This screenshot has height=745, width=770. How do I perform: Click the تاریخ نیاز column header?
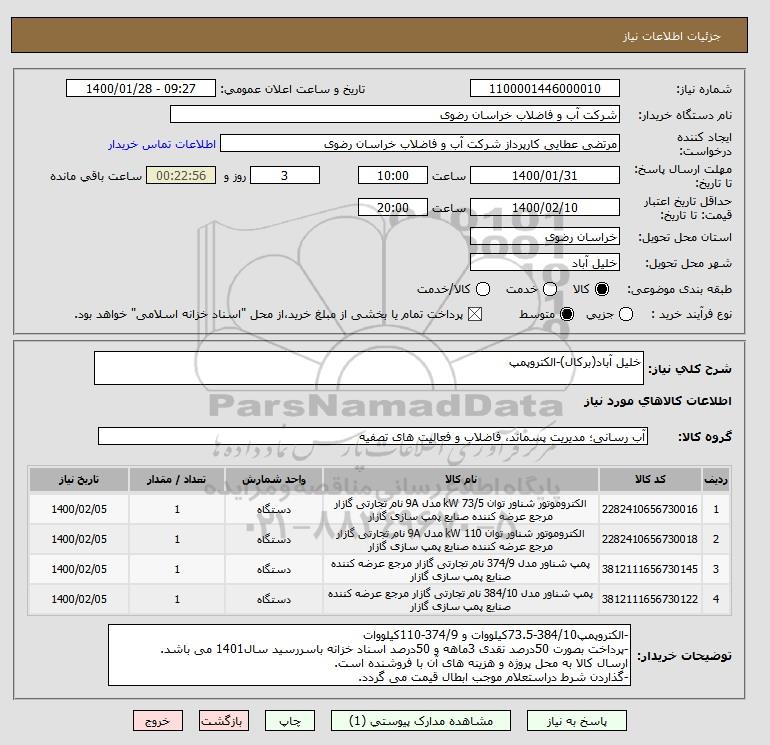pyautogui.click(x=79, y=479)
